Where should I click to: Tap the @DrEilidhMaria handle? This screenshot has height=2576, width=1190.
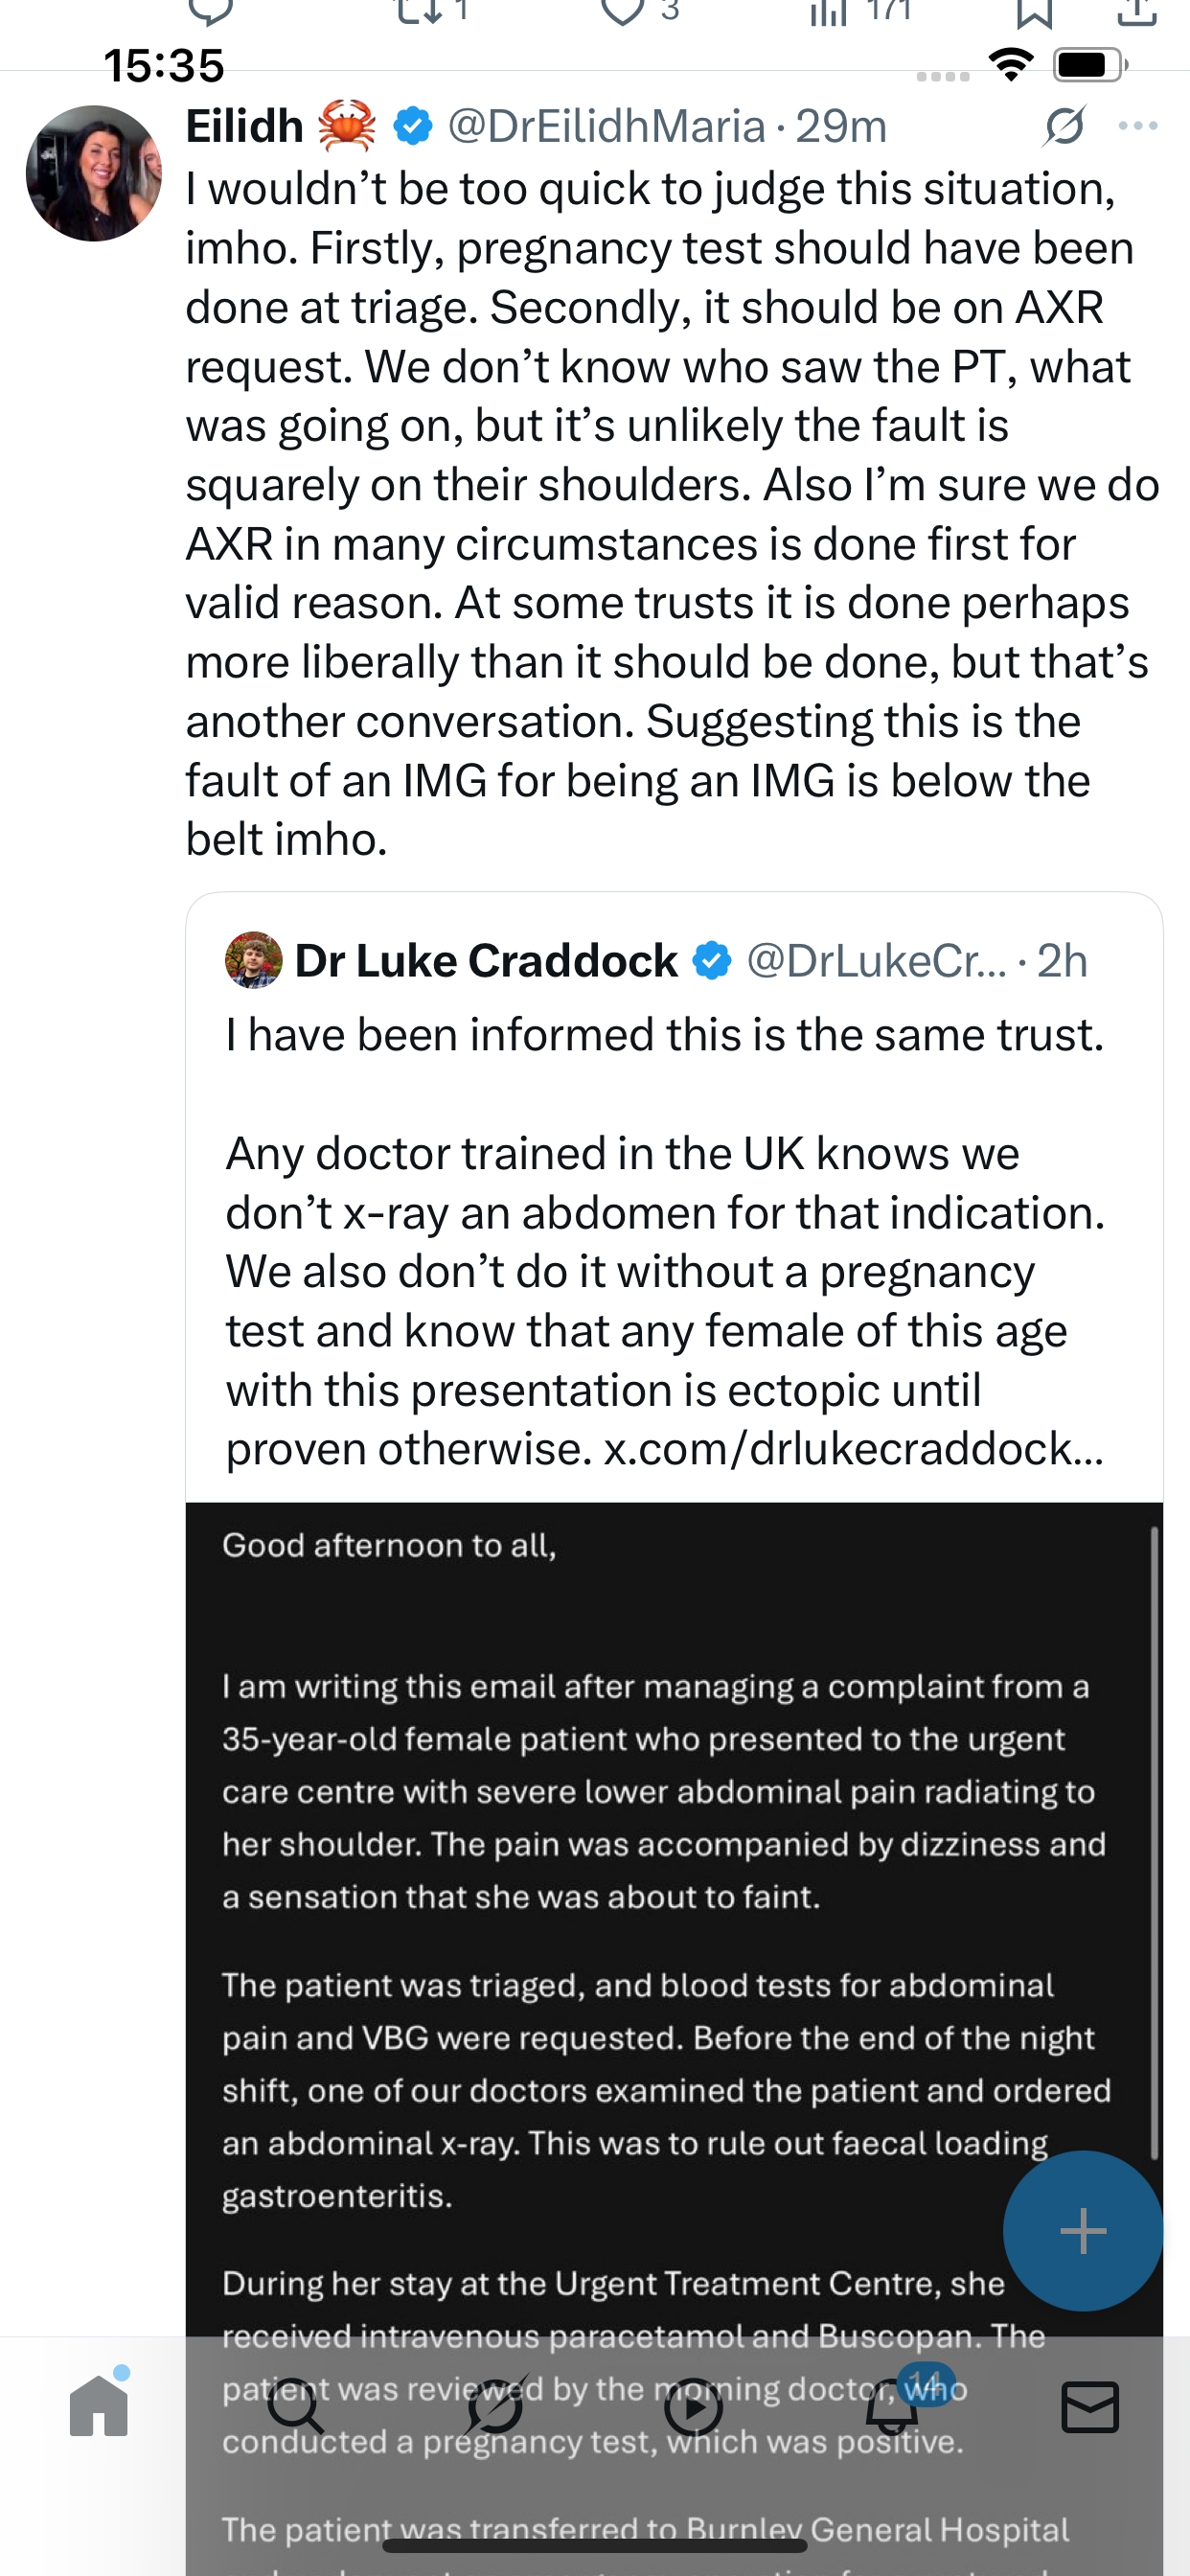[x=606, y=127]
